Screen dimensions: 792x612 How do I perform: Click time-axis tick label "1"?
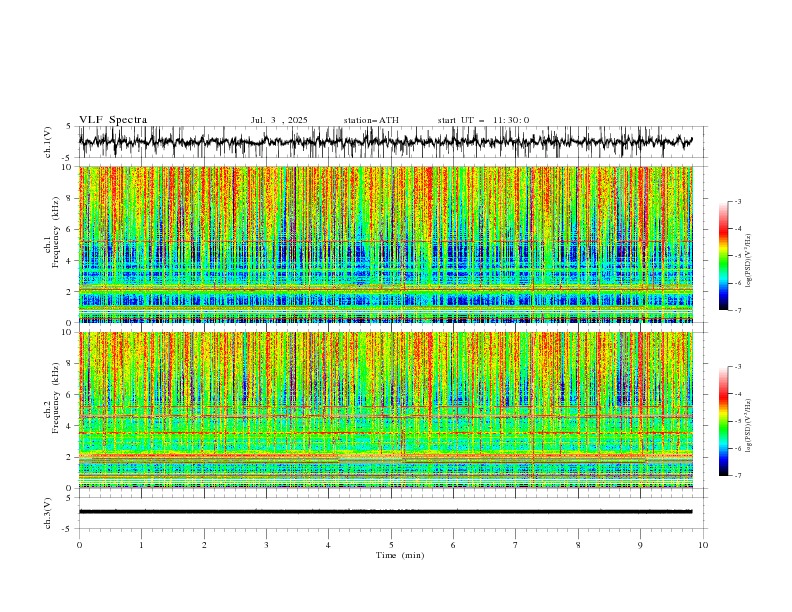tap(141, 545)
